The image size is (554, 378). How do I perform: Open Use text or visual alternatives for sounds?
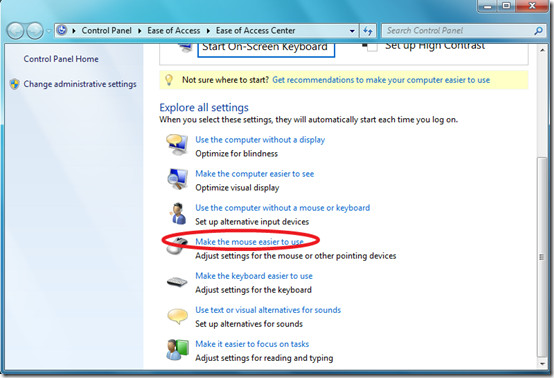point(268,310)
